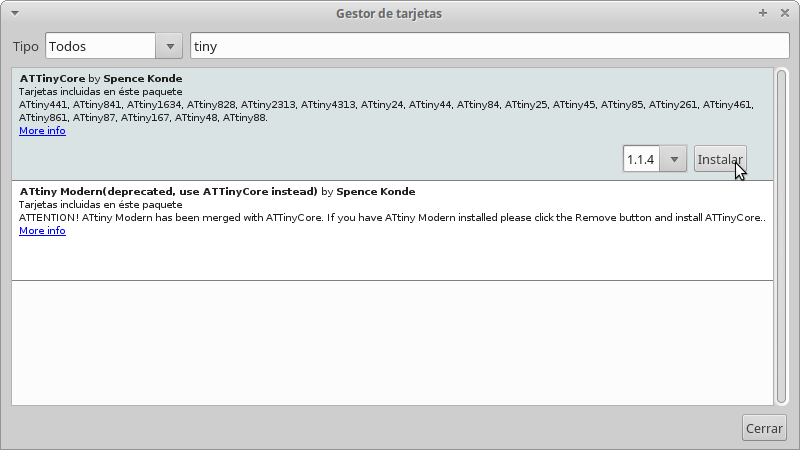Open the window menu arrow in title bar

pos(11,13)
